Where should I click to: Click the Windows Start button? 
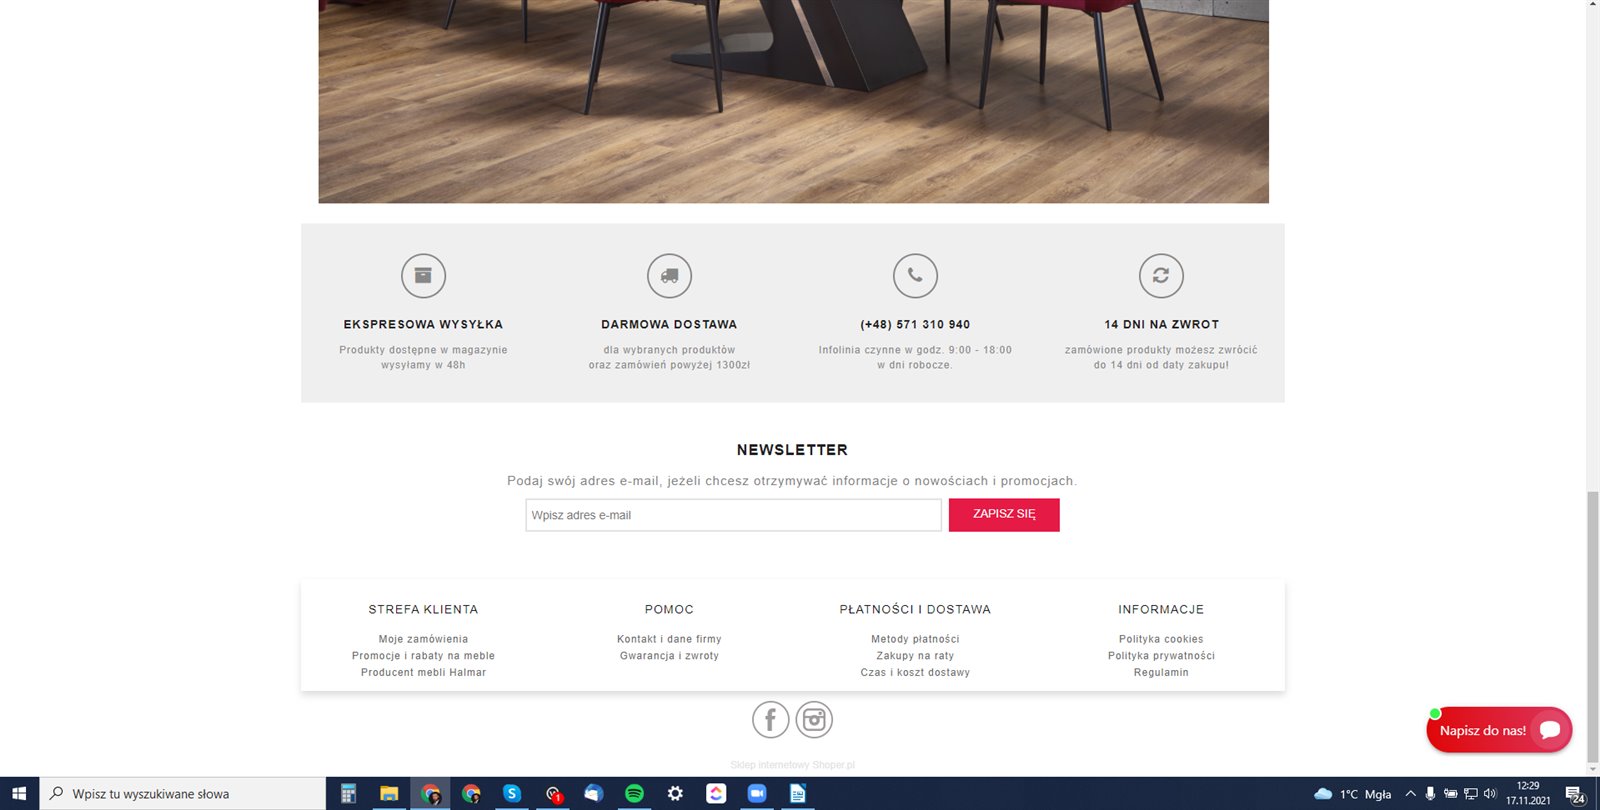19,794
